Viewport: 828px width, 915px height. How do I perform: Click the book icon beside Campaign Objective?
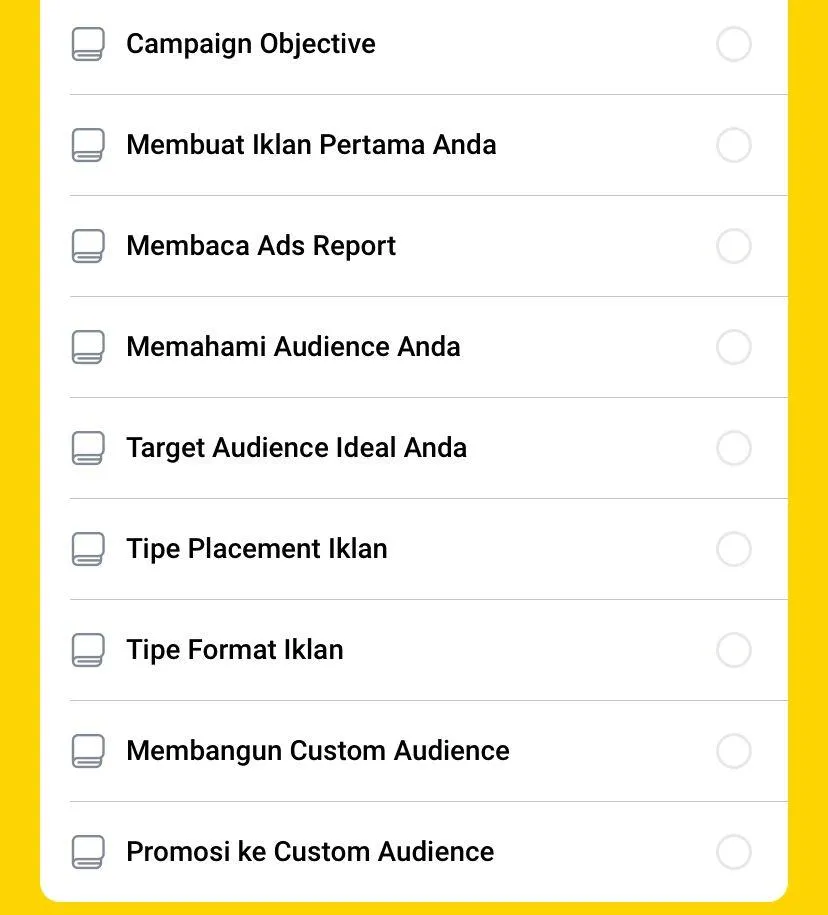click(x=88, y=44)
